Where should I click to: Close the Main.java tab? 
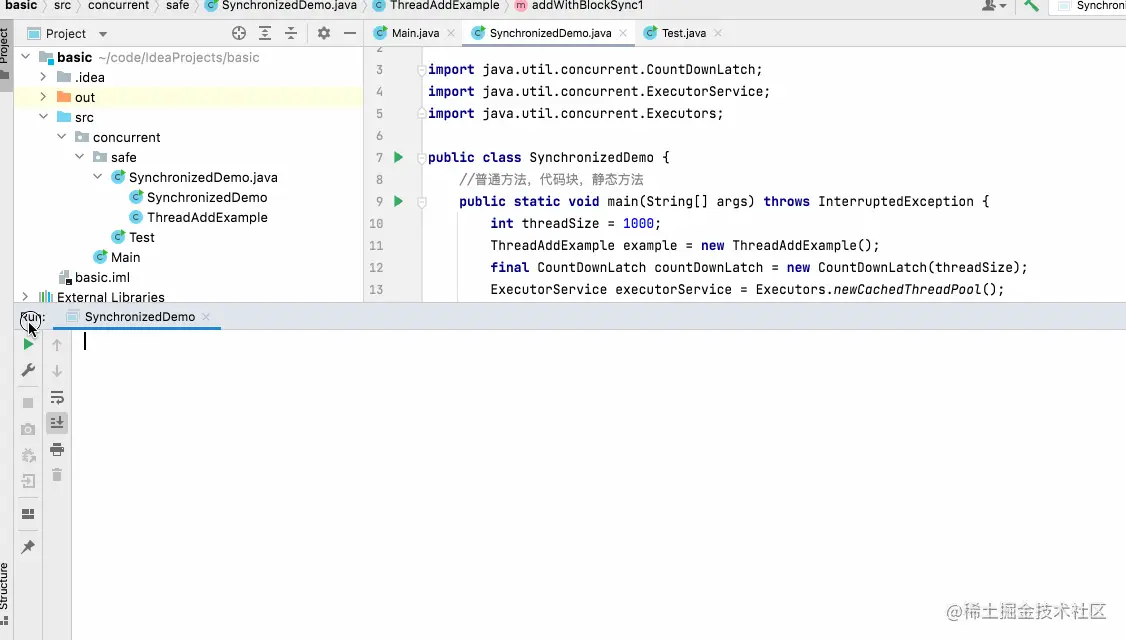451,33
